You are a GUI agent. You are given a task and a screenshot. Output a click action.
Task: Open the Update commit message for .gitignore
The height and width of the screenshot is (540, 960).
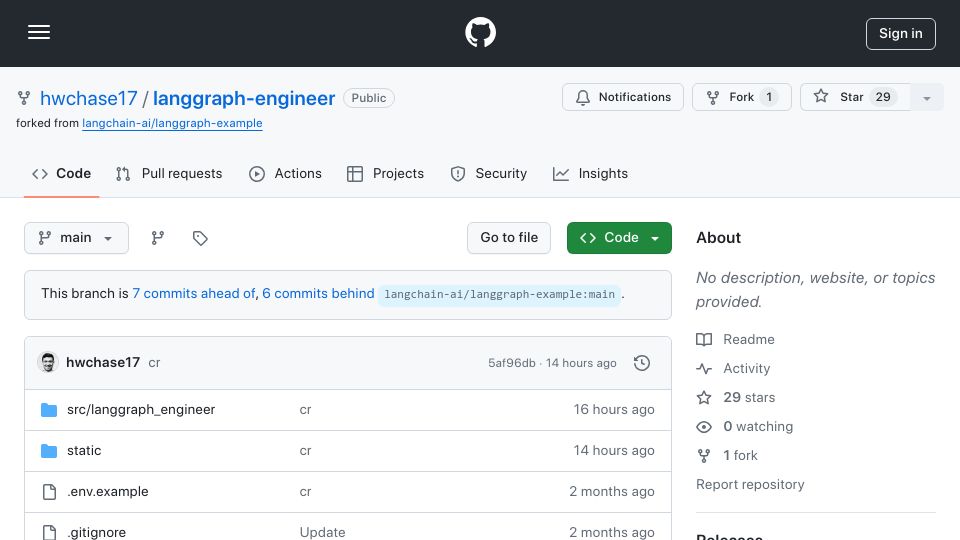click(323, 533)
